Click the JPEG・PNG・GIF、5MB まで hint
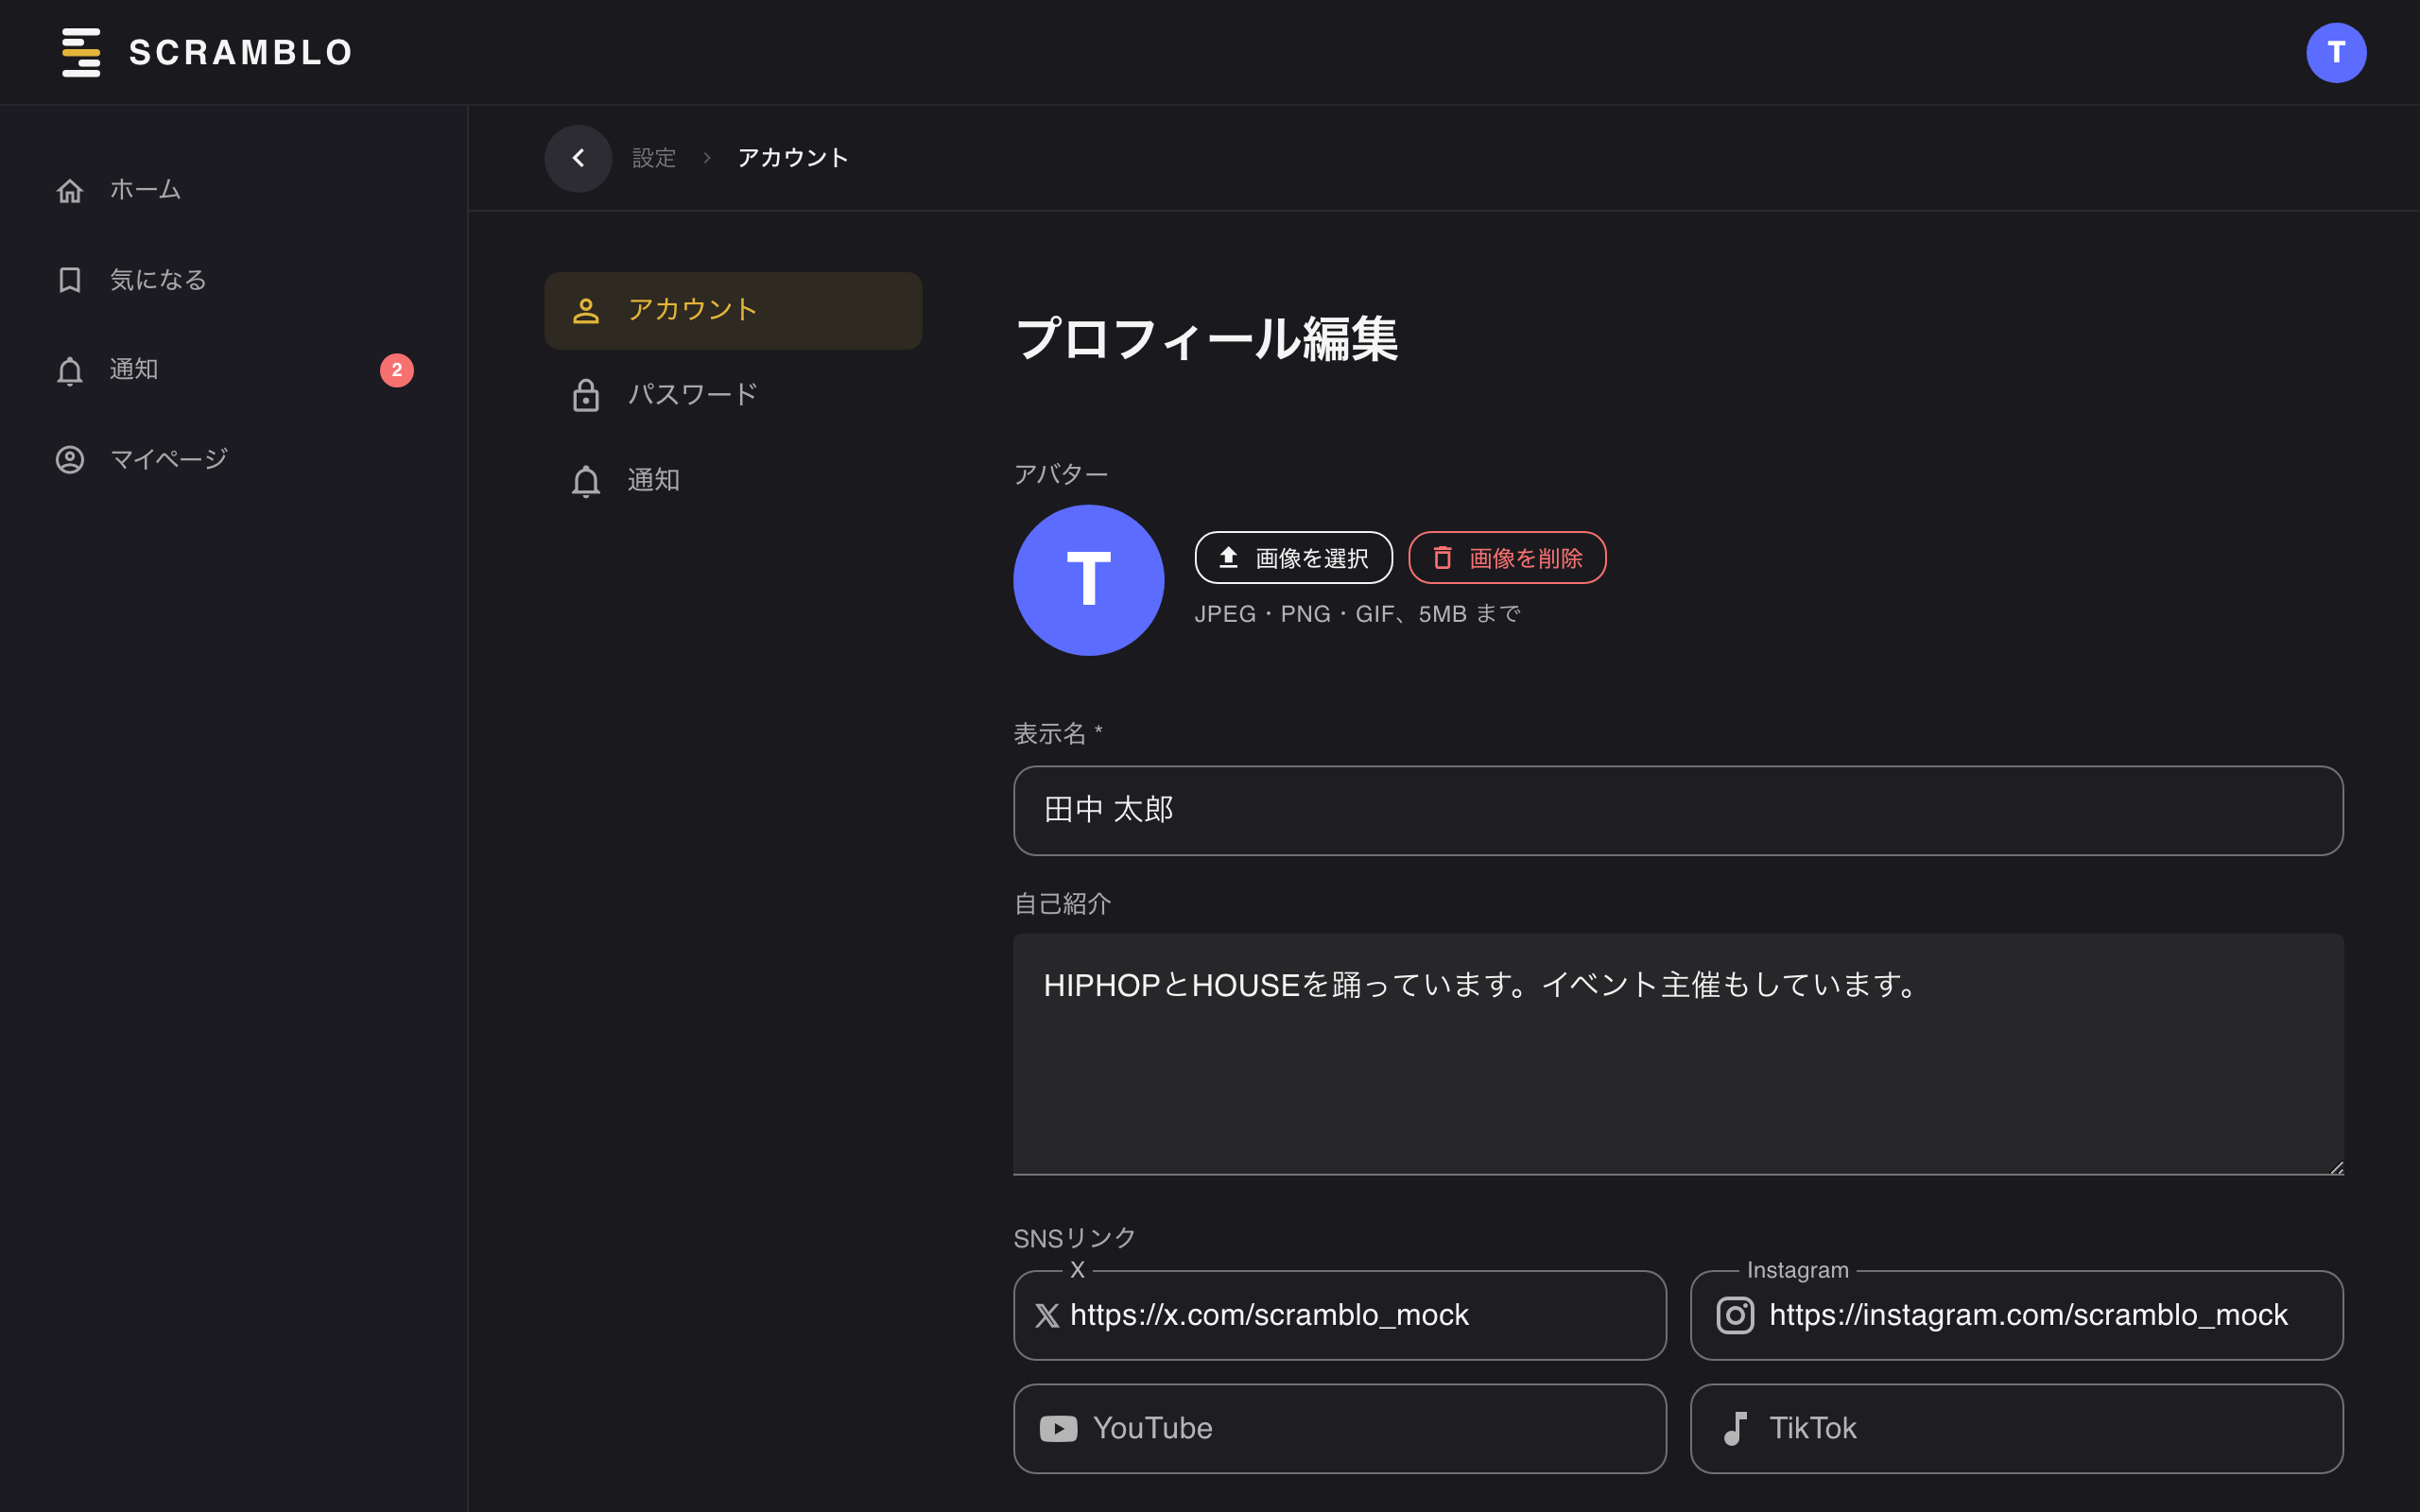The height and width of the screenshot is (1512, 2420). click(x=1358, y=614)
